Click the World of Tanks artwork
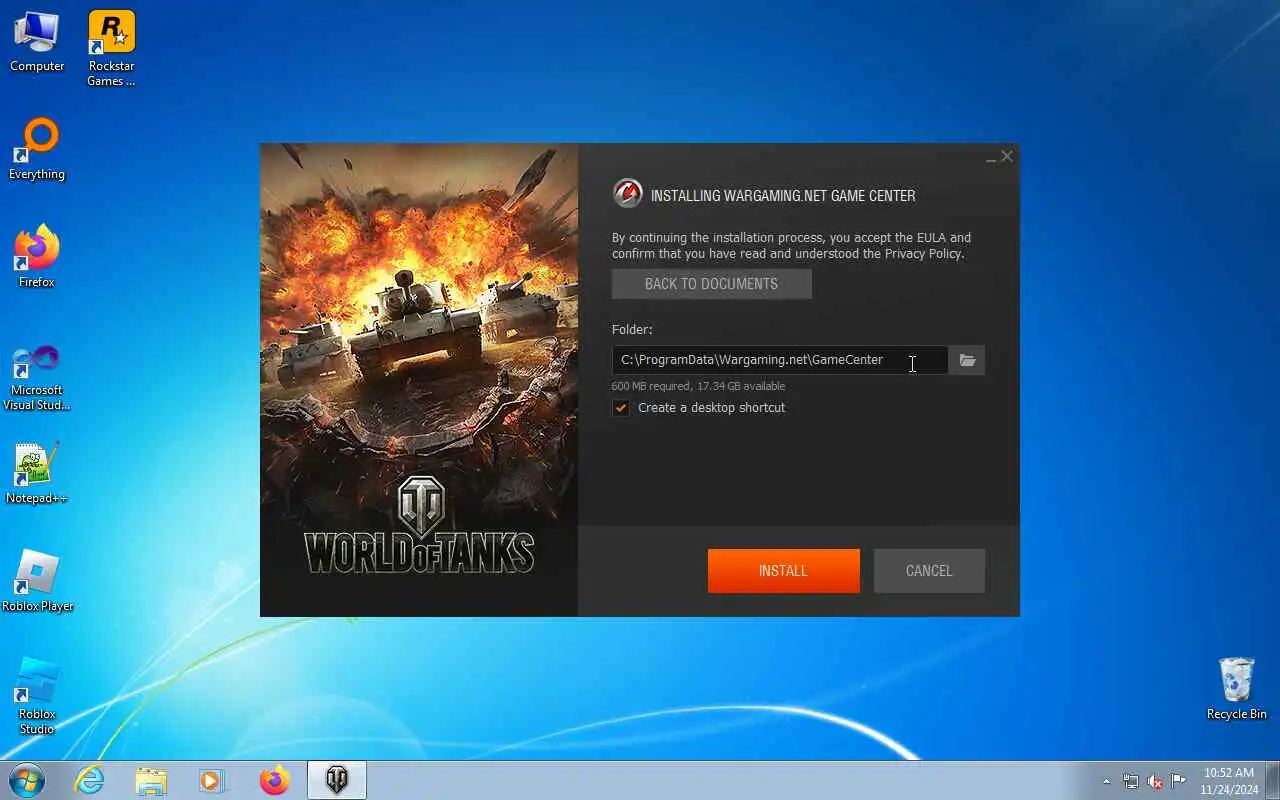This screenshot has width=1280, height=800. coord(419,379)
